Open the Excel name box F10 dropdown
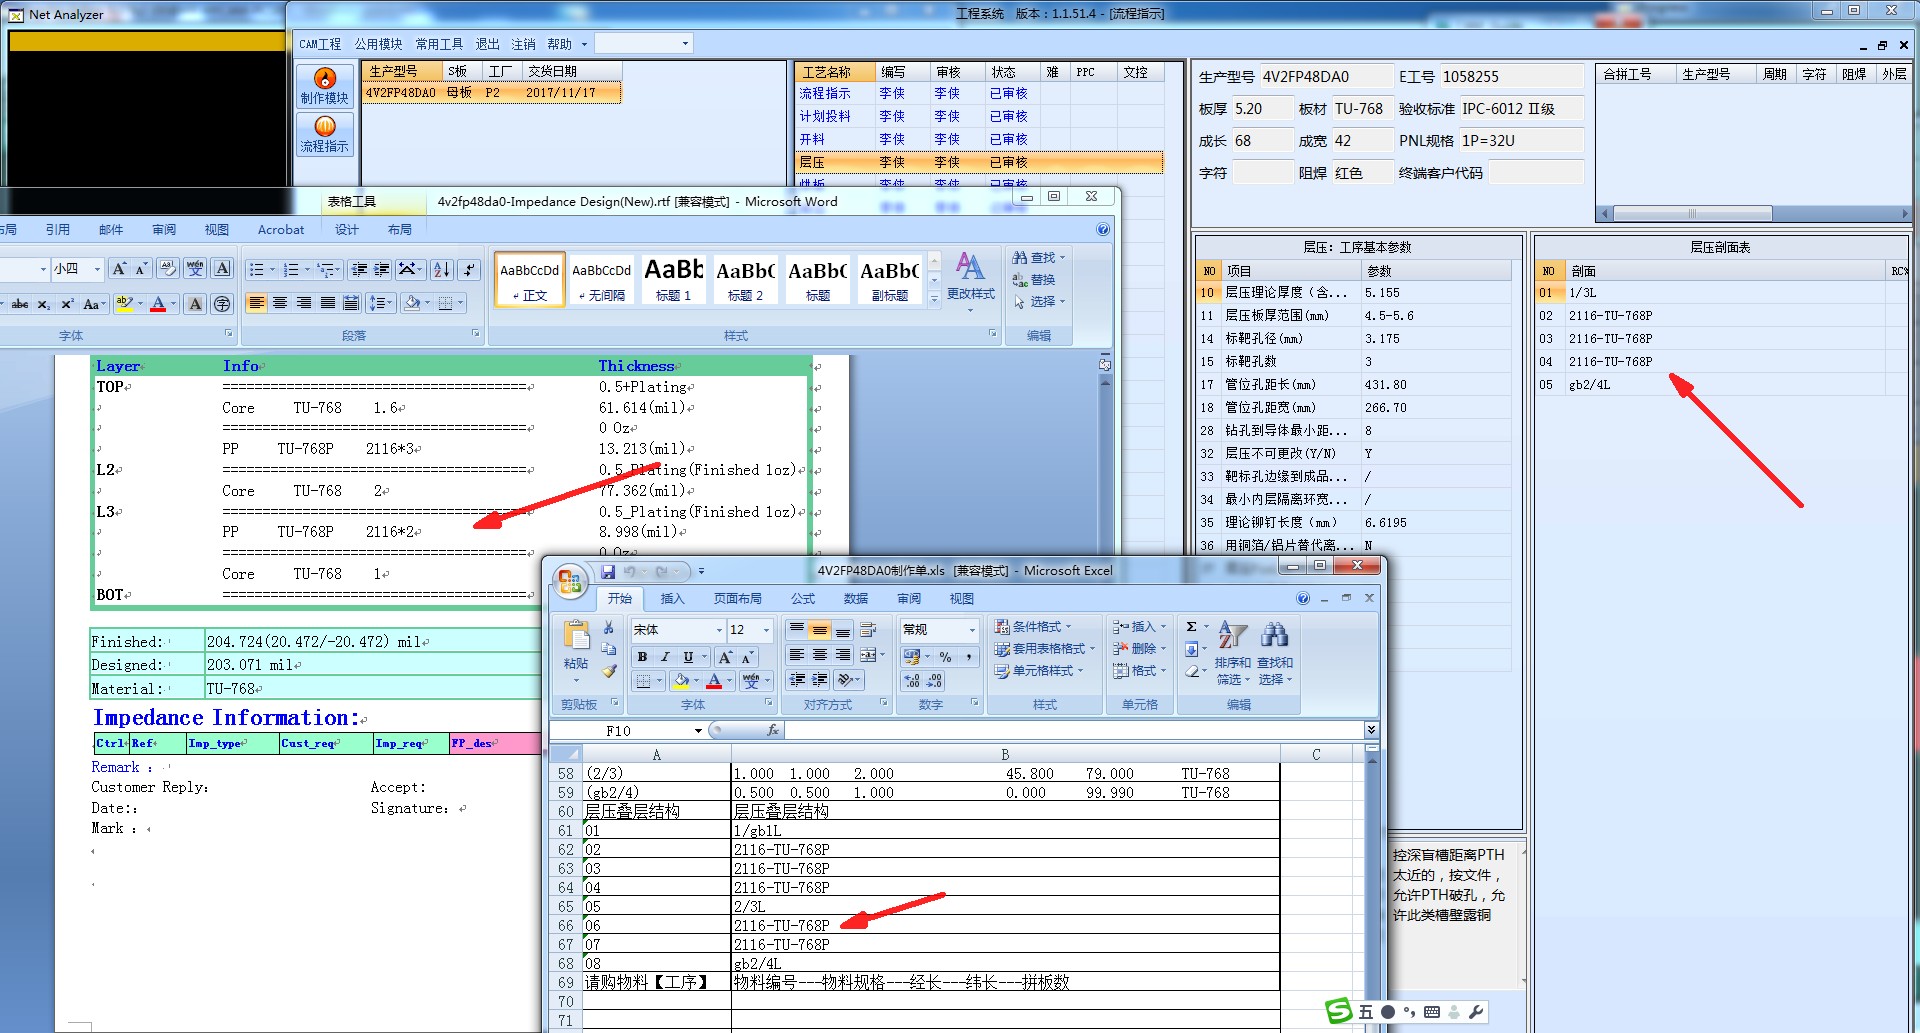The height and width of the screenshot is (1033, 1920). tap(698, 731)
